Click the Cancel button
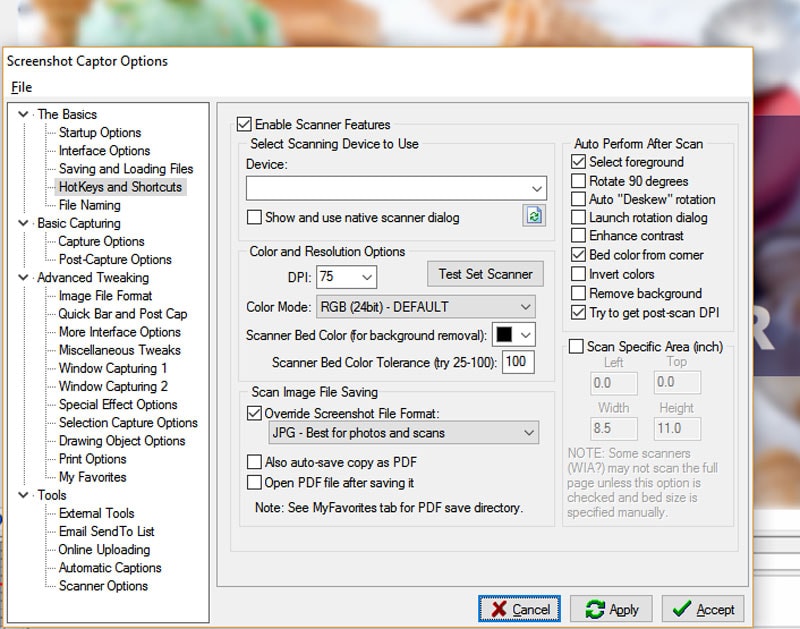This screenshot has height=629, width=800. coord(519,609)
